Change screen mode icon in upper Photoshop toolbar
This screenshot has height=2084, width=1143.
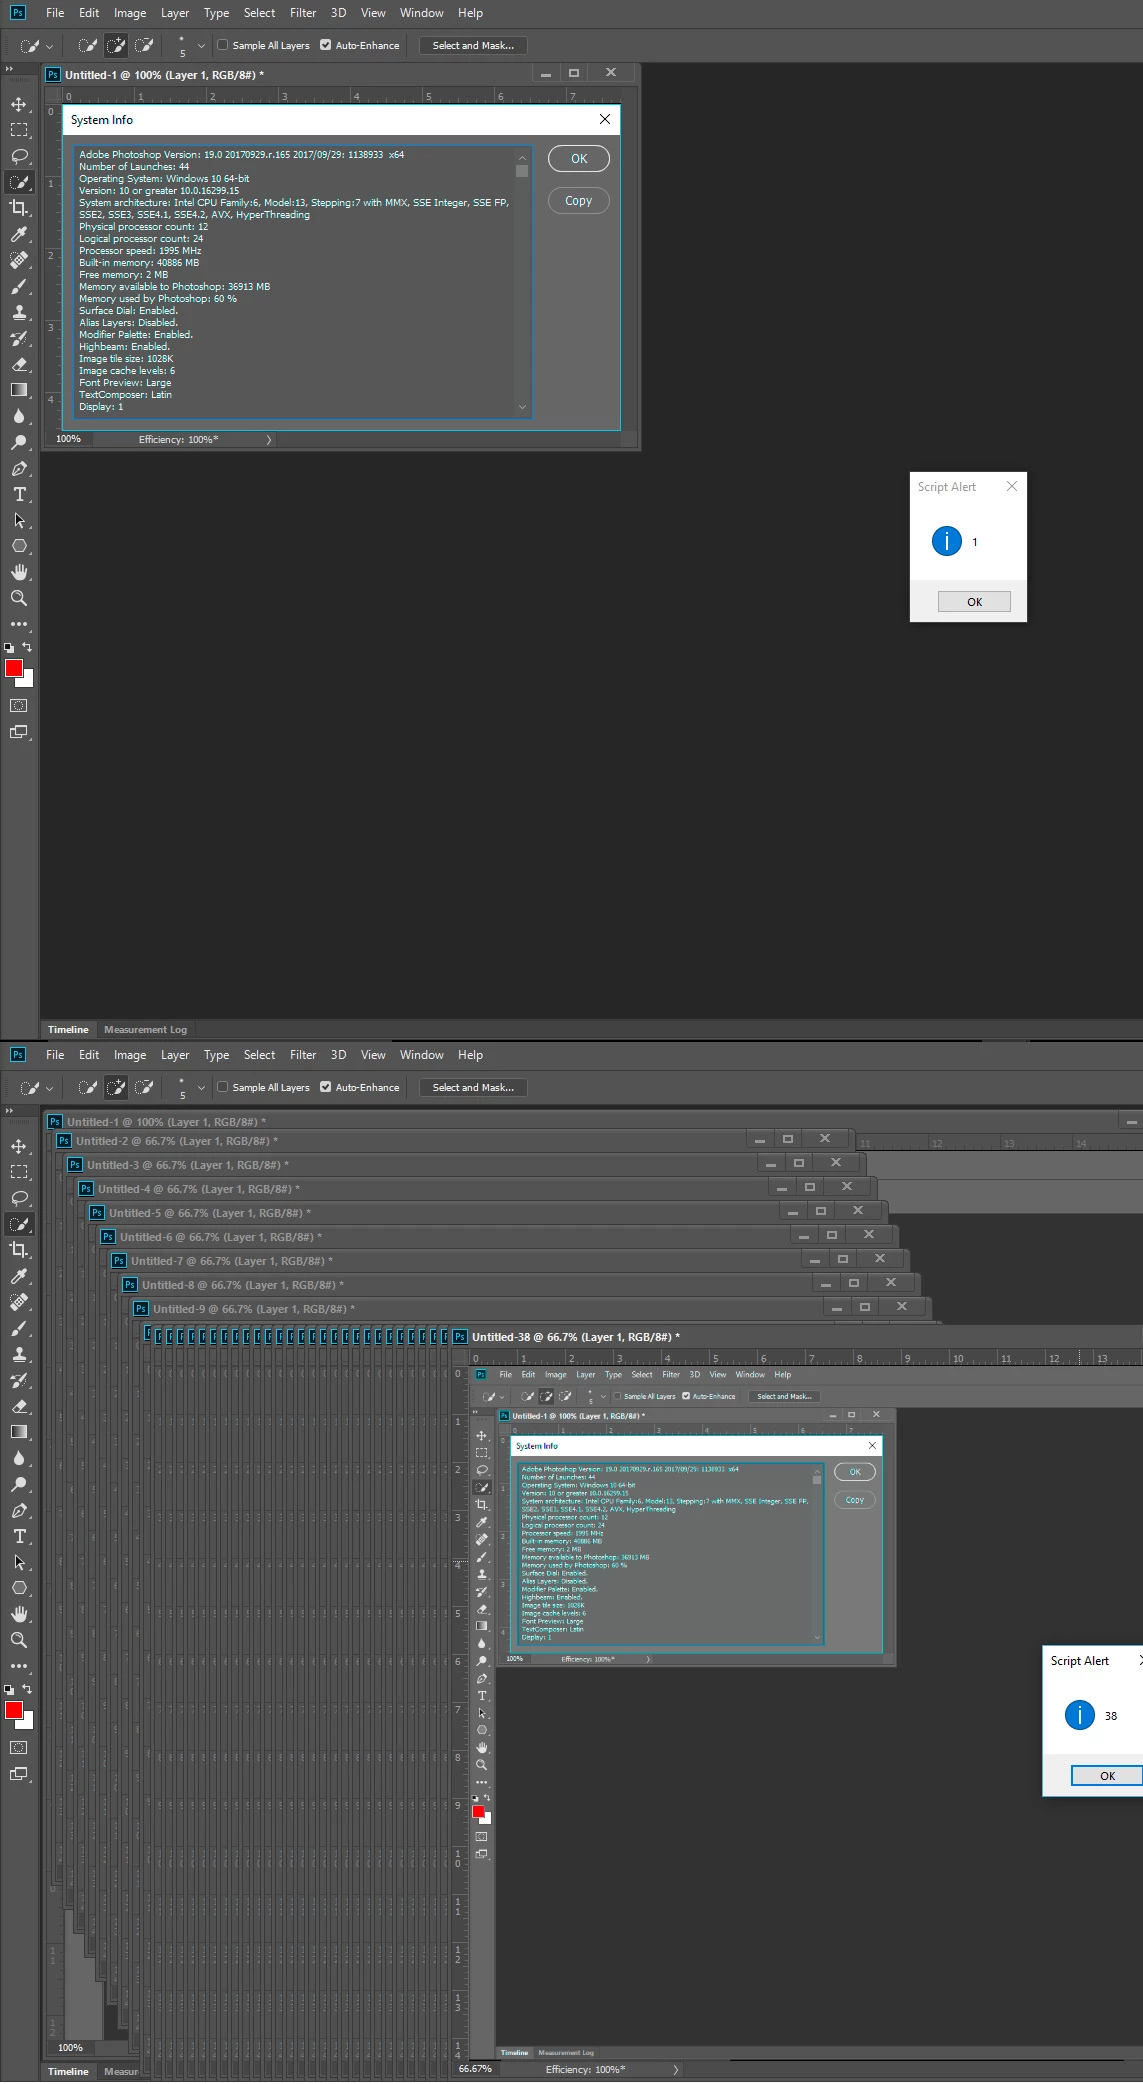[19, 732]
